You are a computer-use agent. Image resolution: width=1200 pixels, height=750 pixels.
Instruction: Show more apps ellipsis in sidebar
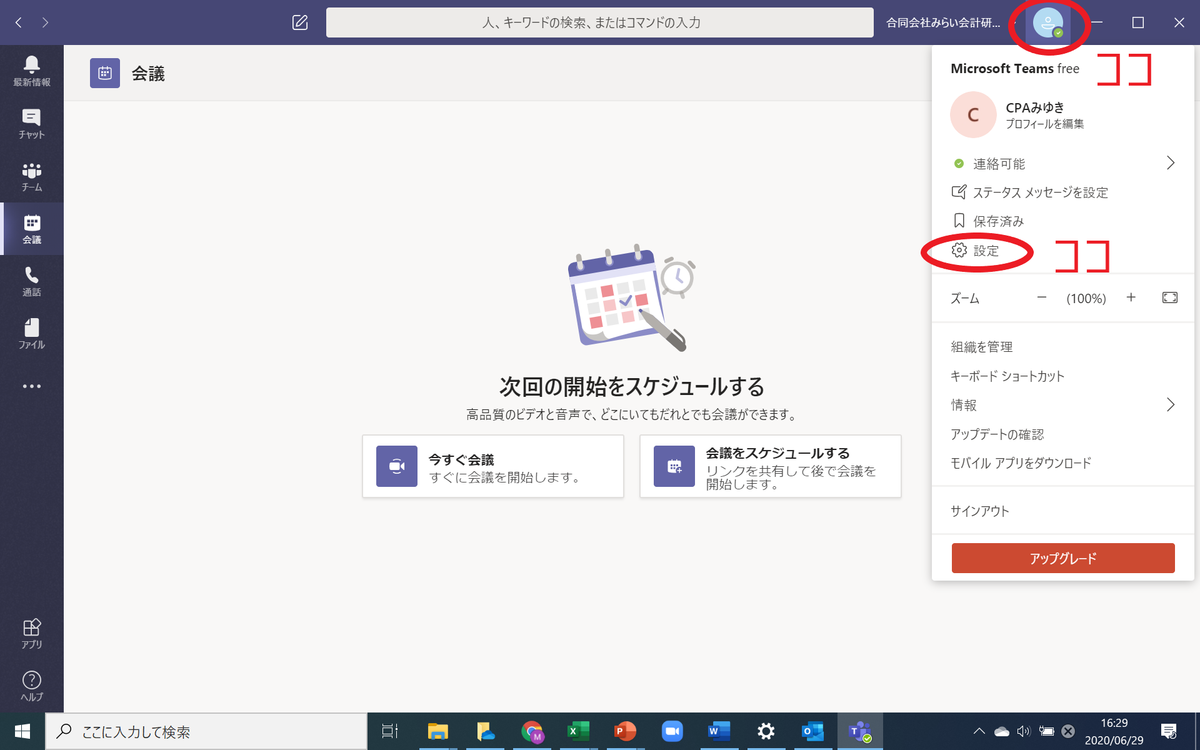[32, 386]
